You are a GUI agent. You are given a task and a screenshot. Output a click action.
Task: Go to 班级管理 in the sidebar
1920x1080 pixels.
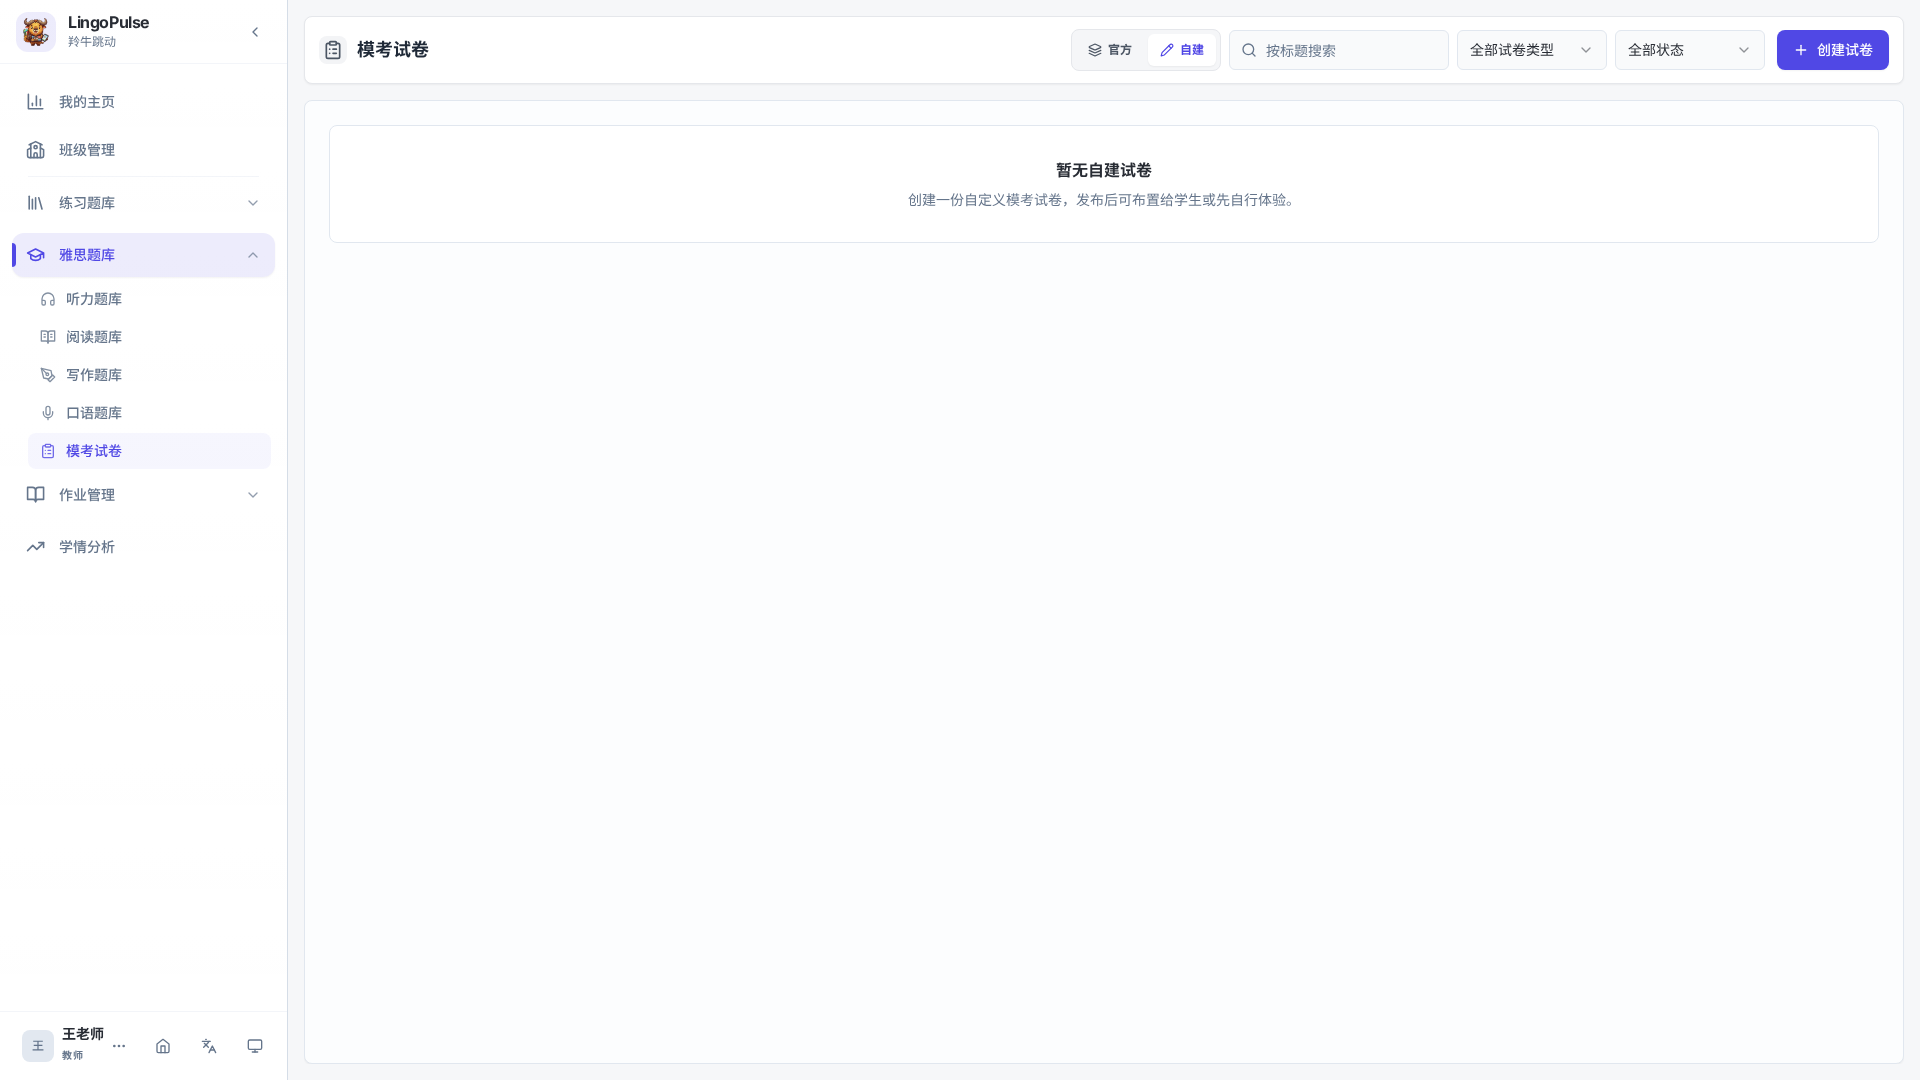143,150
